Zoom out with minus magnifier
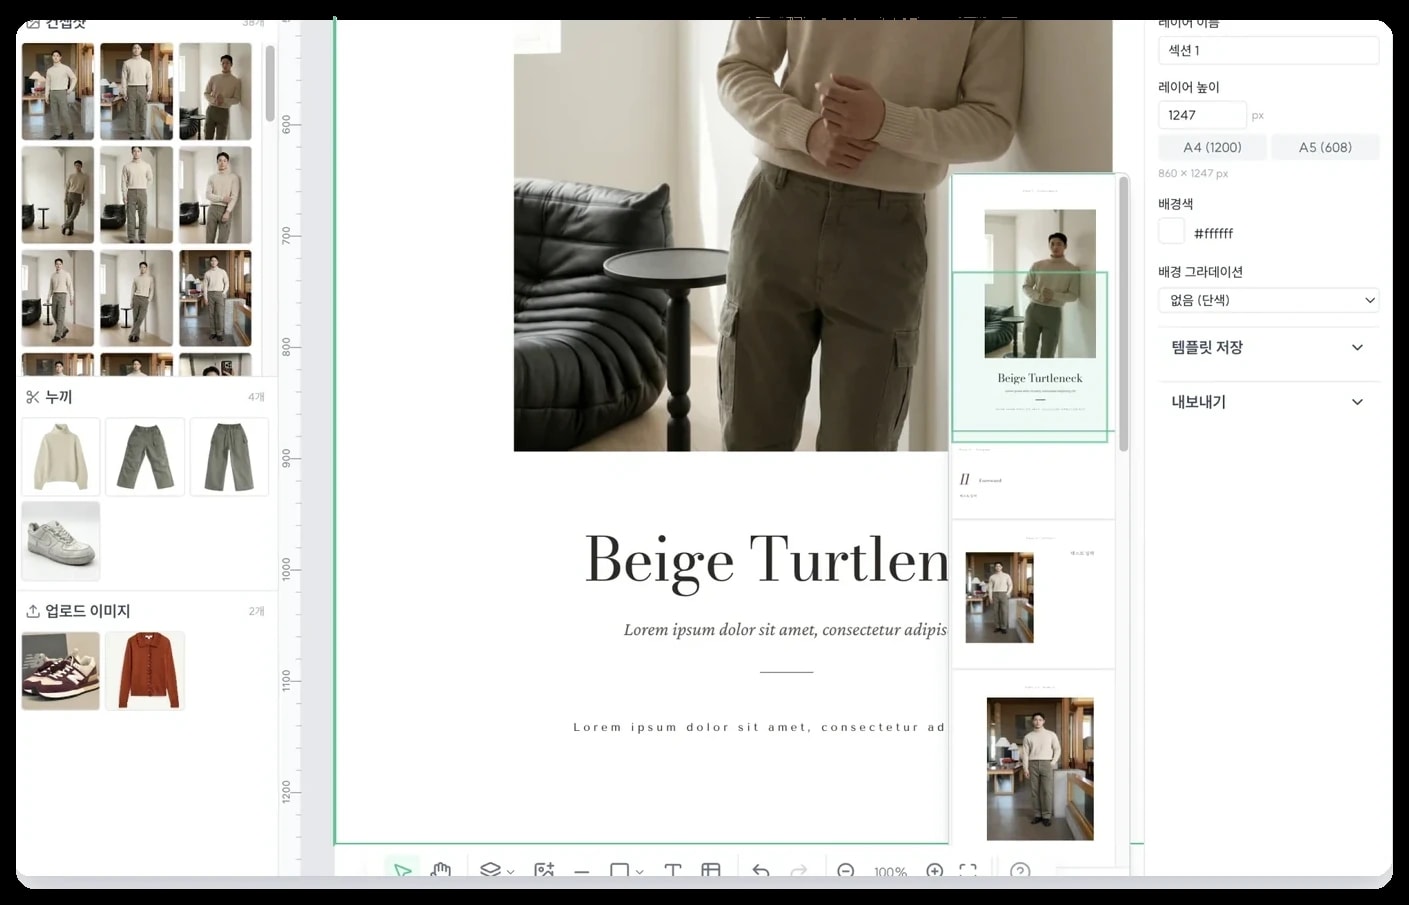Screen dimensions: 1409x905 pyautogui.click(x=846, y=871)
